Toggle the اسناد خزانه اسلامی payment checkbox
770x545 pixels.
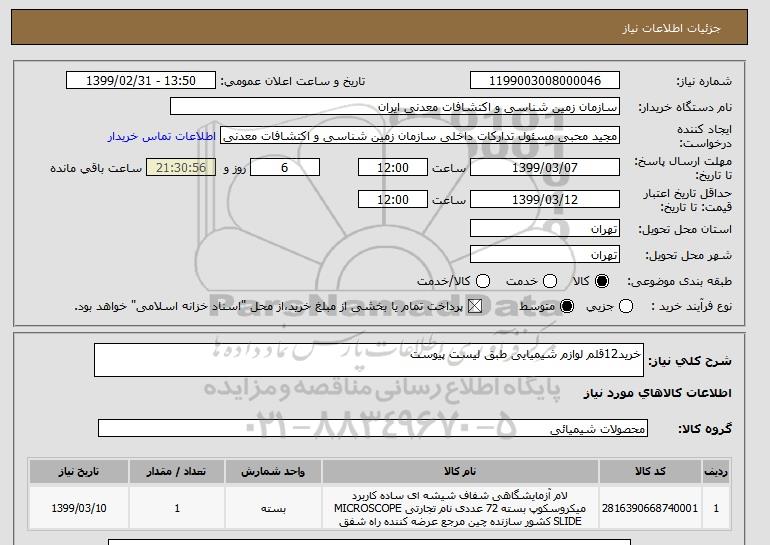click(474, 306)
